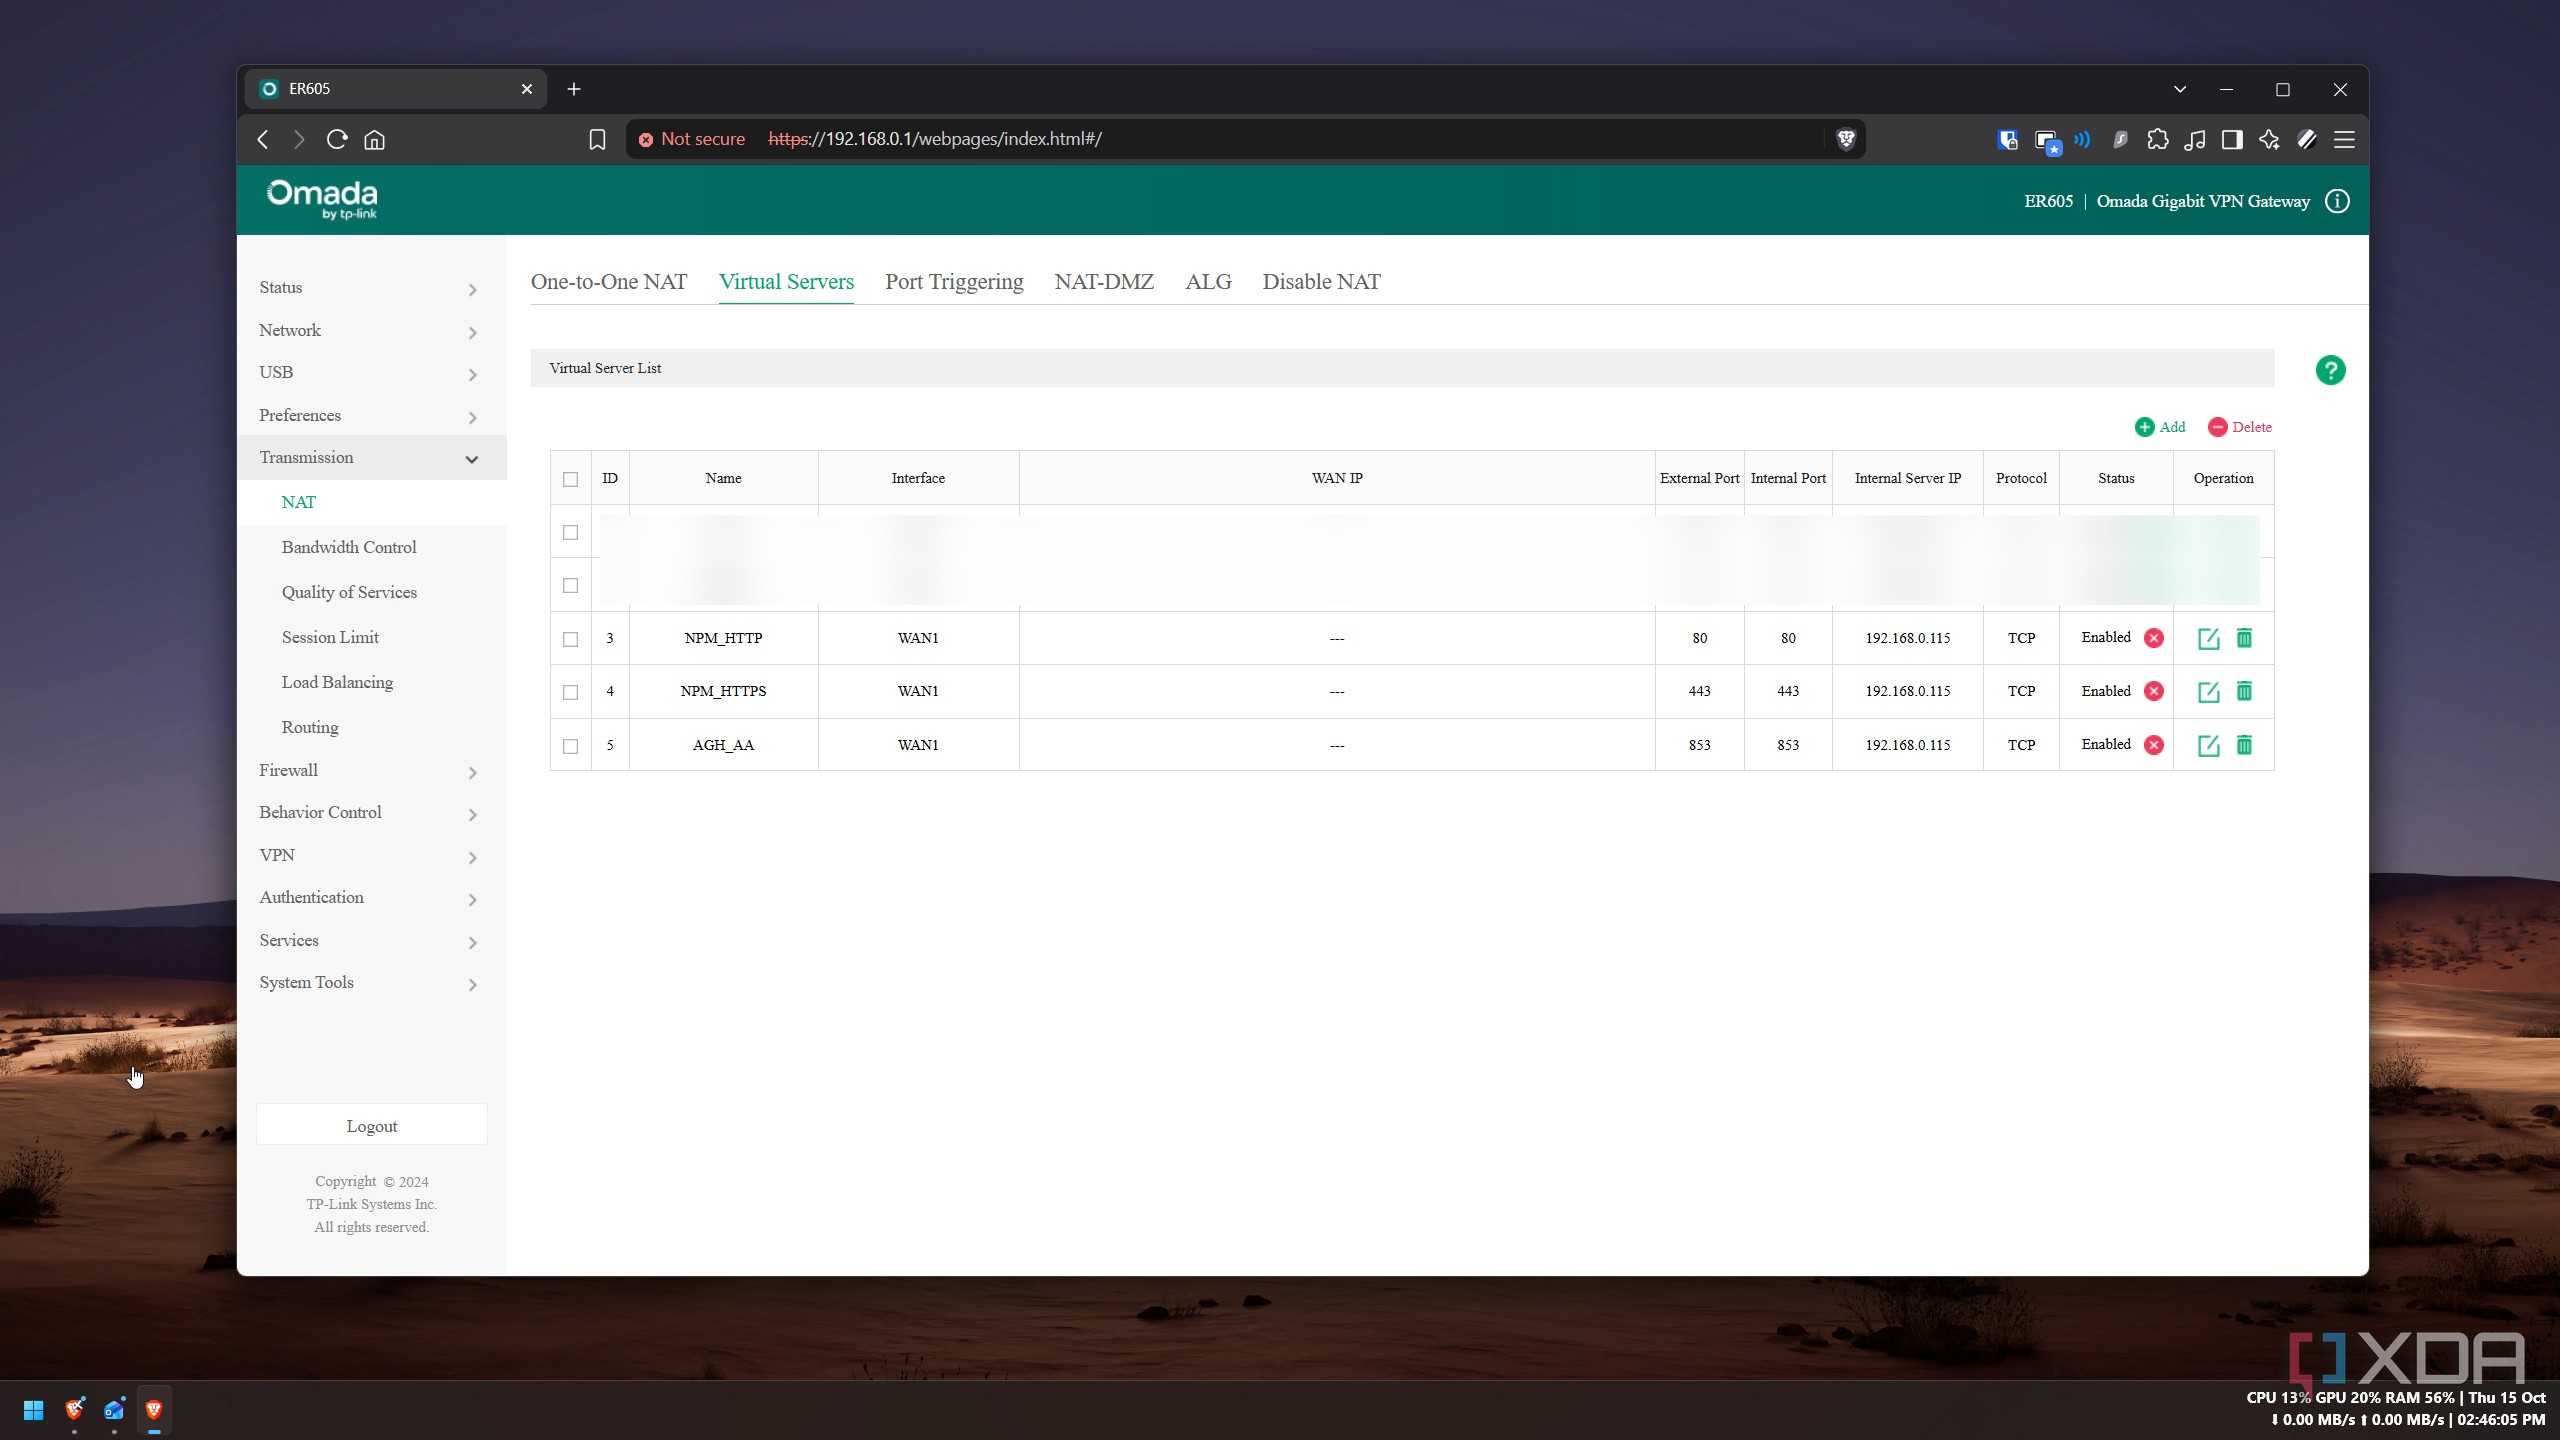Delete the AGH_AA entry via trash icon
Image resolution: width=2560 pixels, height=1440 pixels.
tap(2244, 745)
